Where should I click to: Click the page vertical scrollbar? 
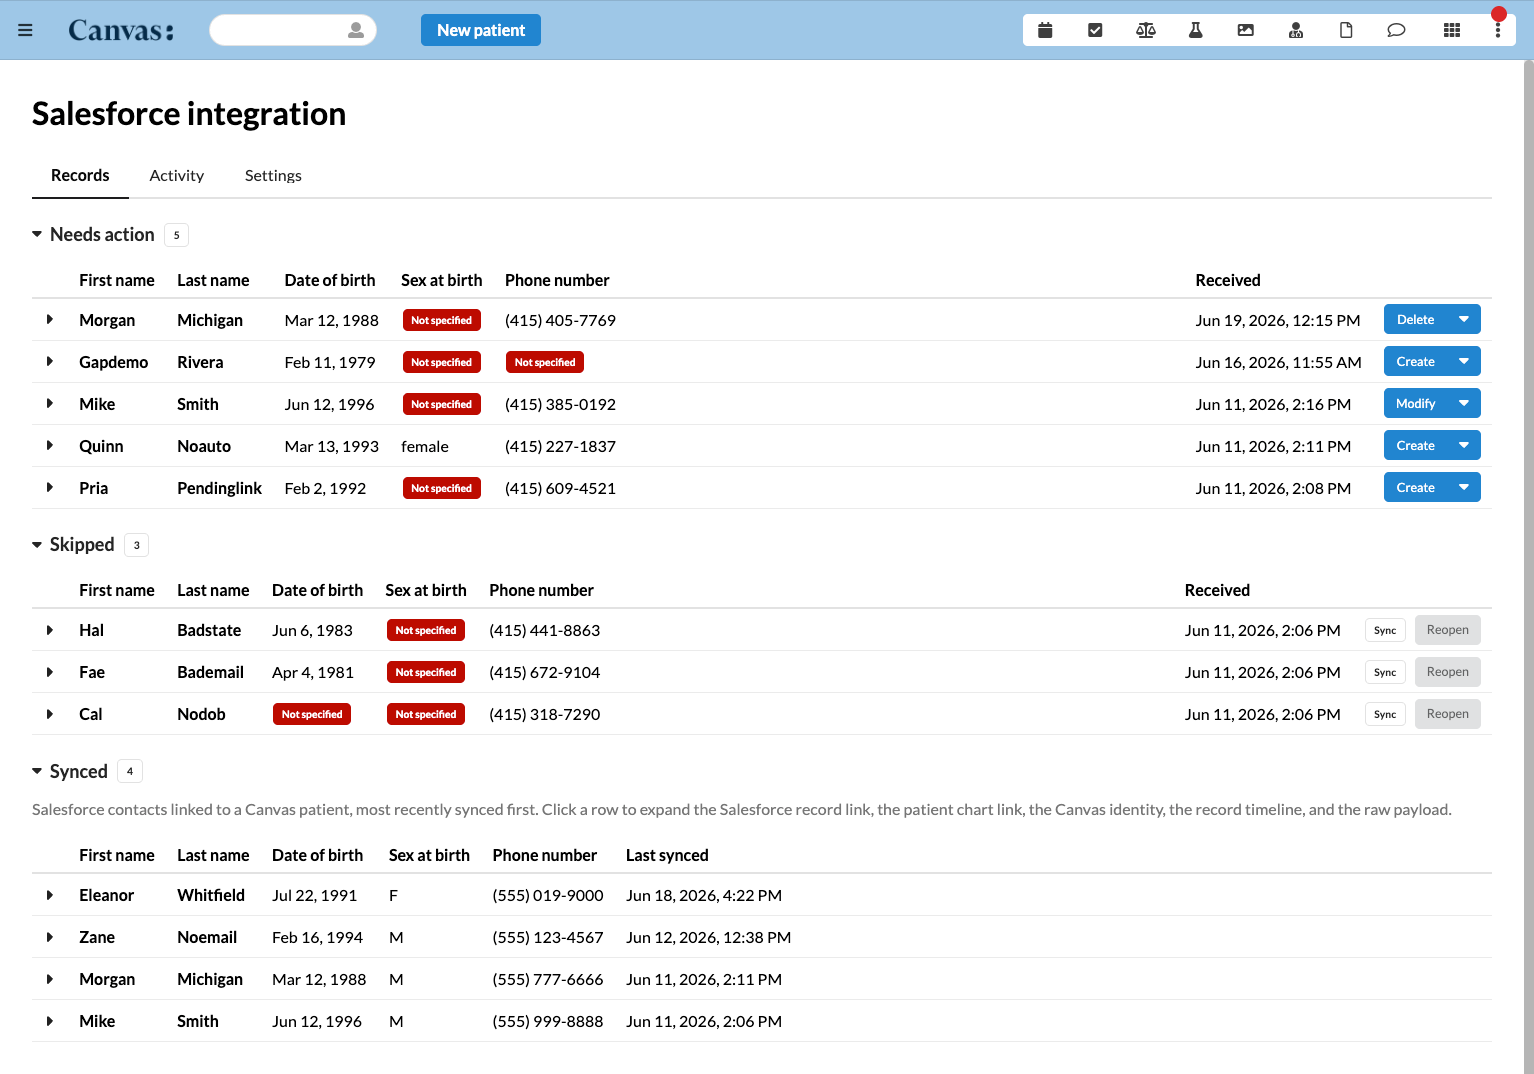point(1528,567)
